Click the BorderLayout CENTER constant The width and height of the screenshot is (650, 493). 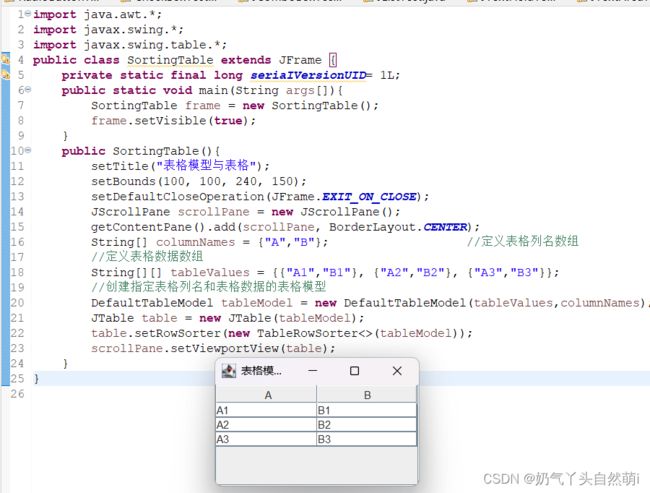pos(445,227)
